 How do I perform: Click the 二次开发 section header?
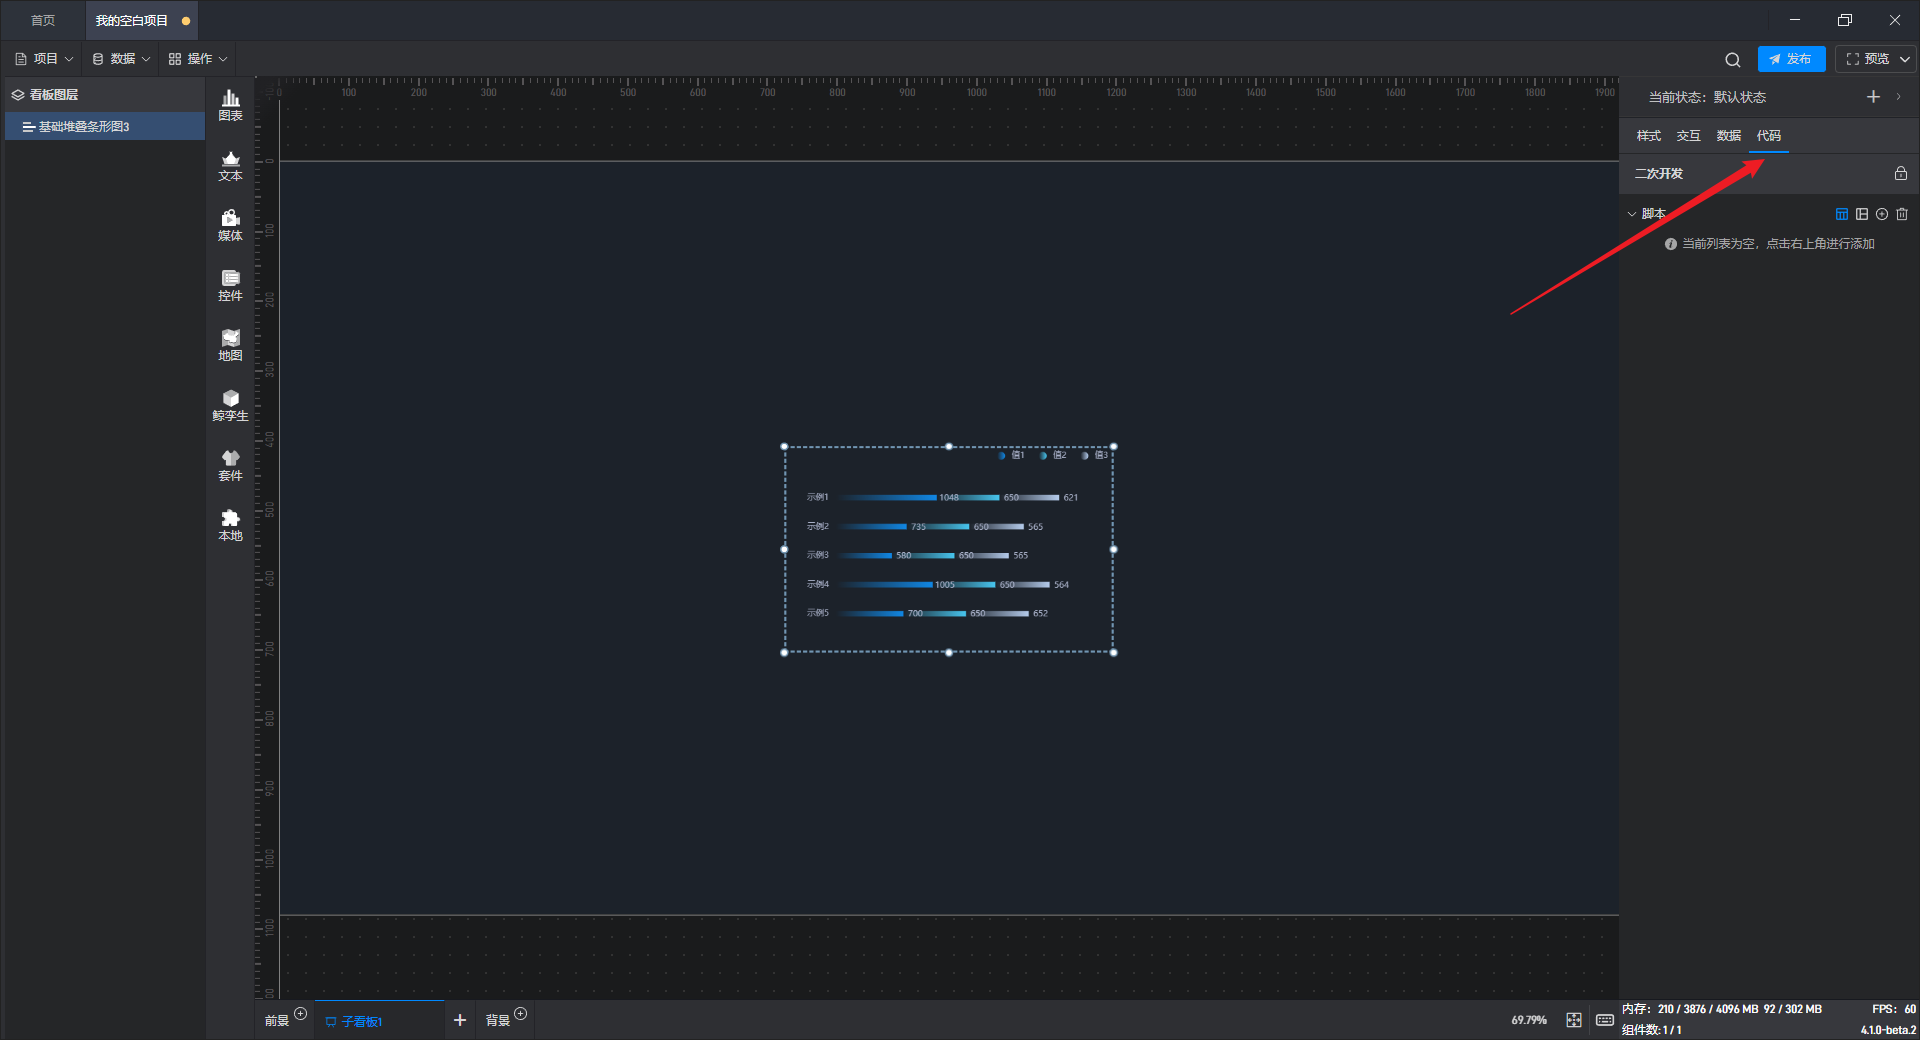click(1658, 174)
